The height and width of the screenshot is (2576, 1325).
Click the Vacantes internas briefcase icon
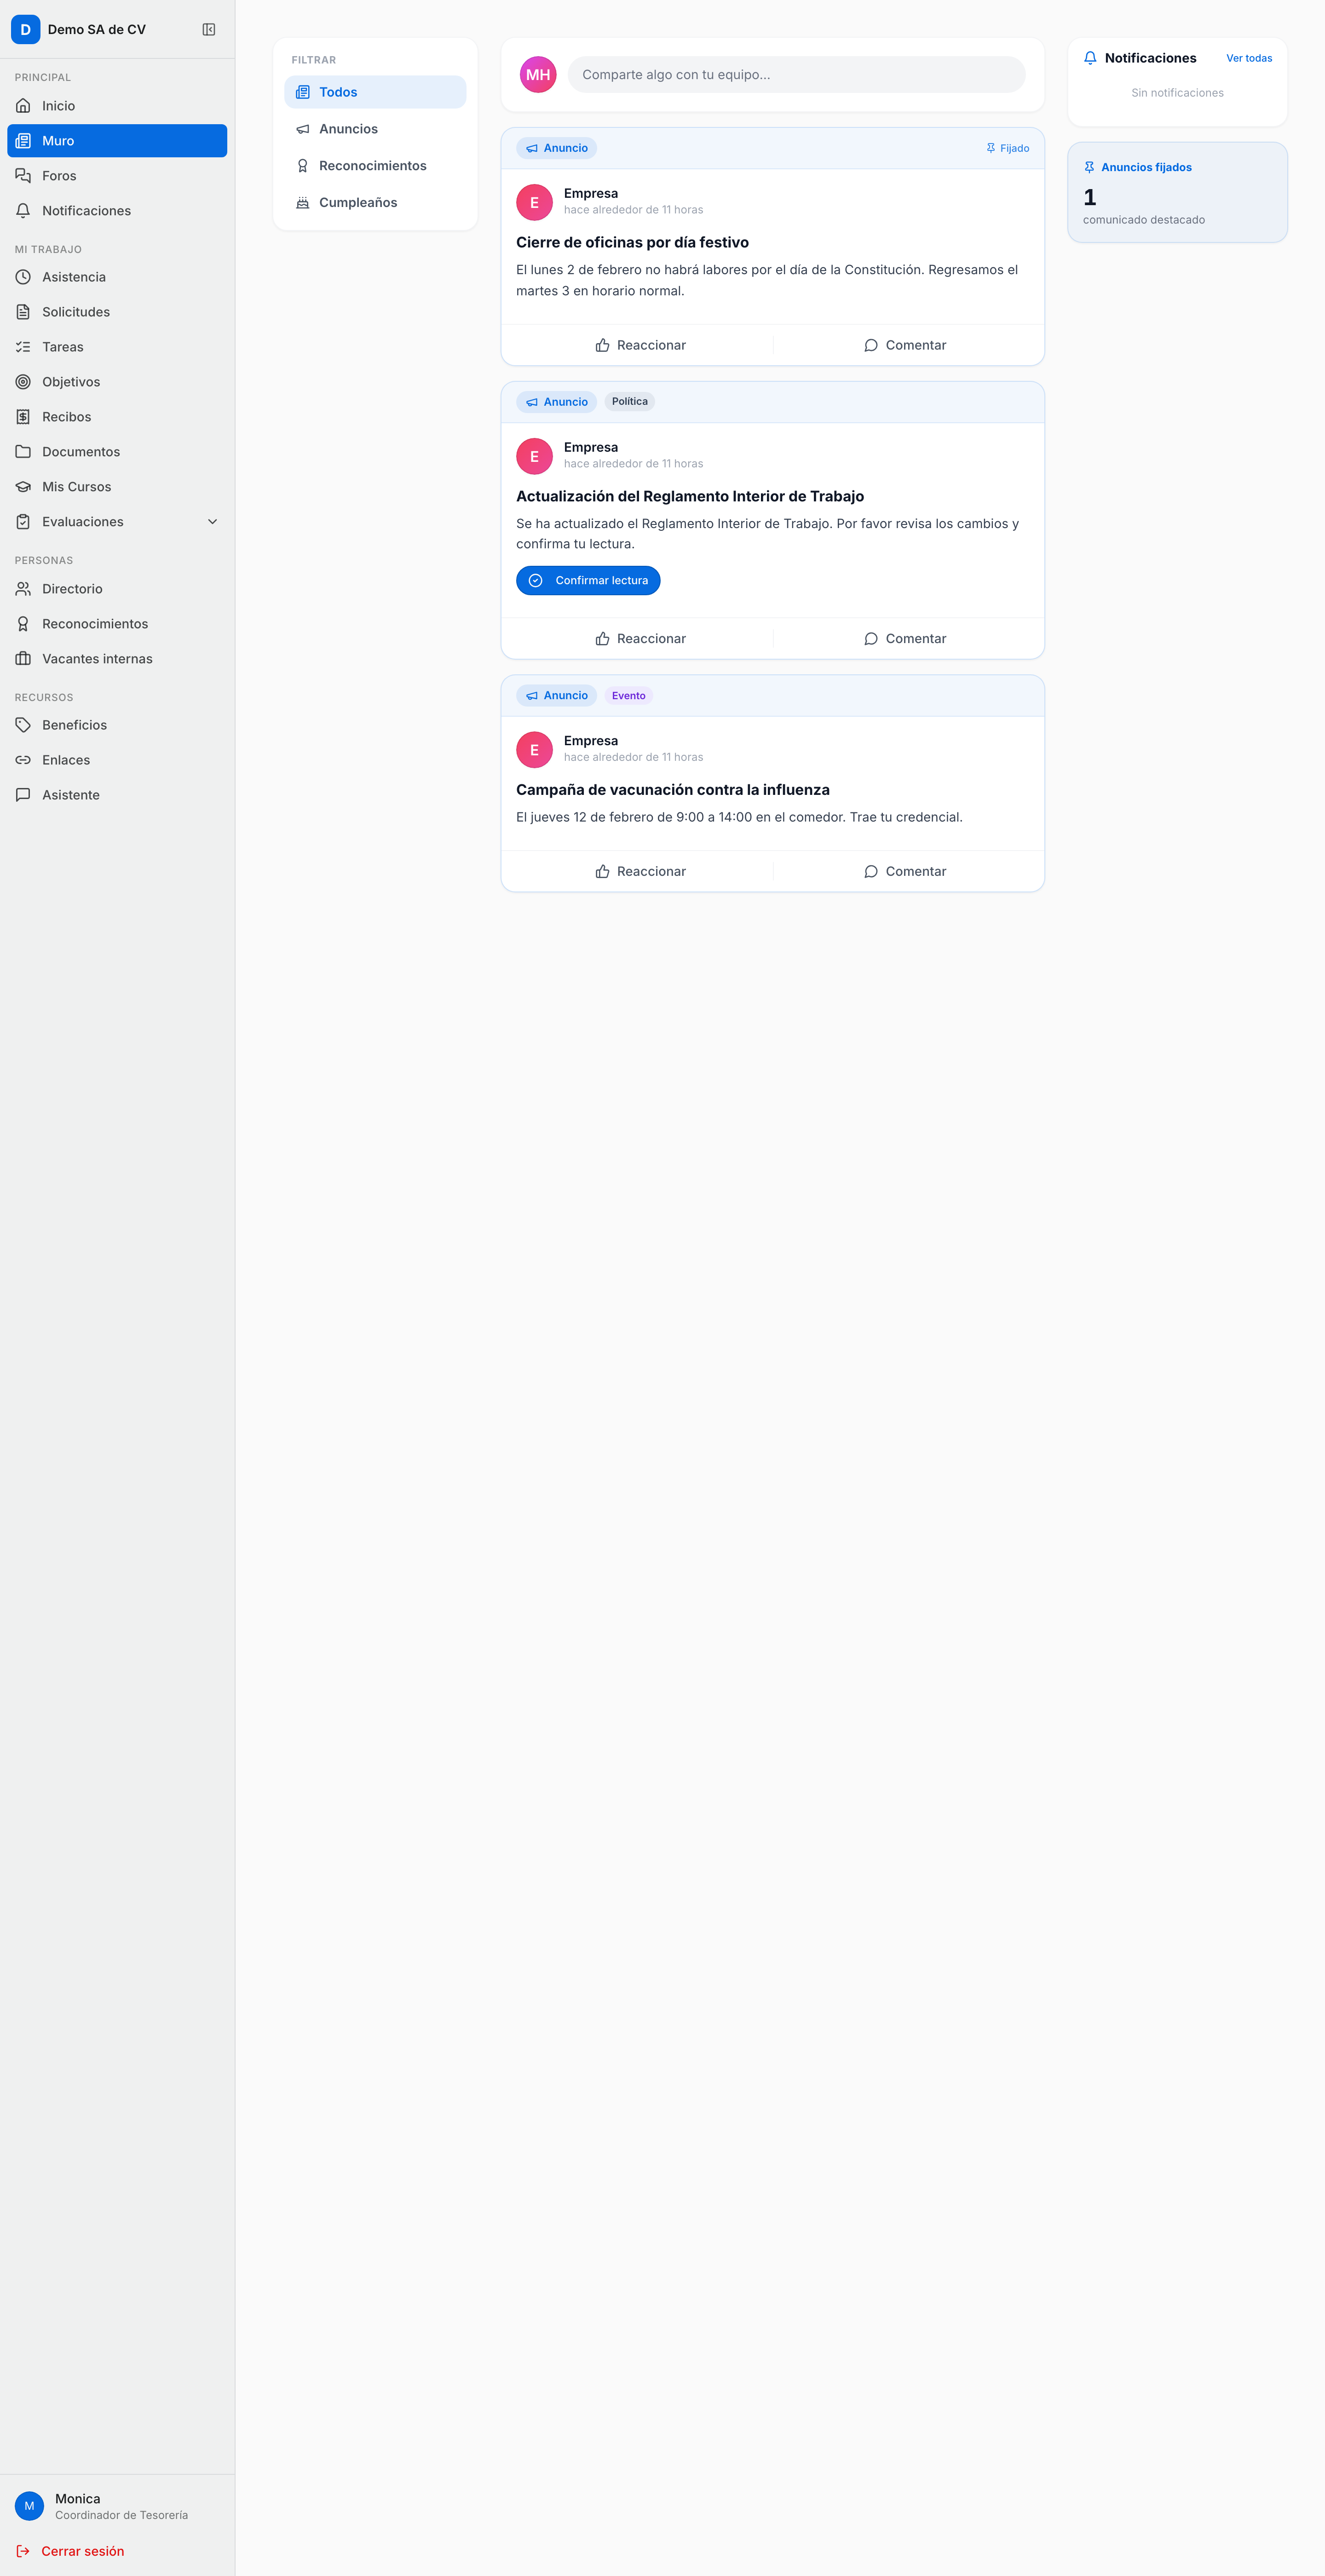pyautogui.click(x=23, y=659)
